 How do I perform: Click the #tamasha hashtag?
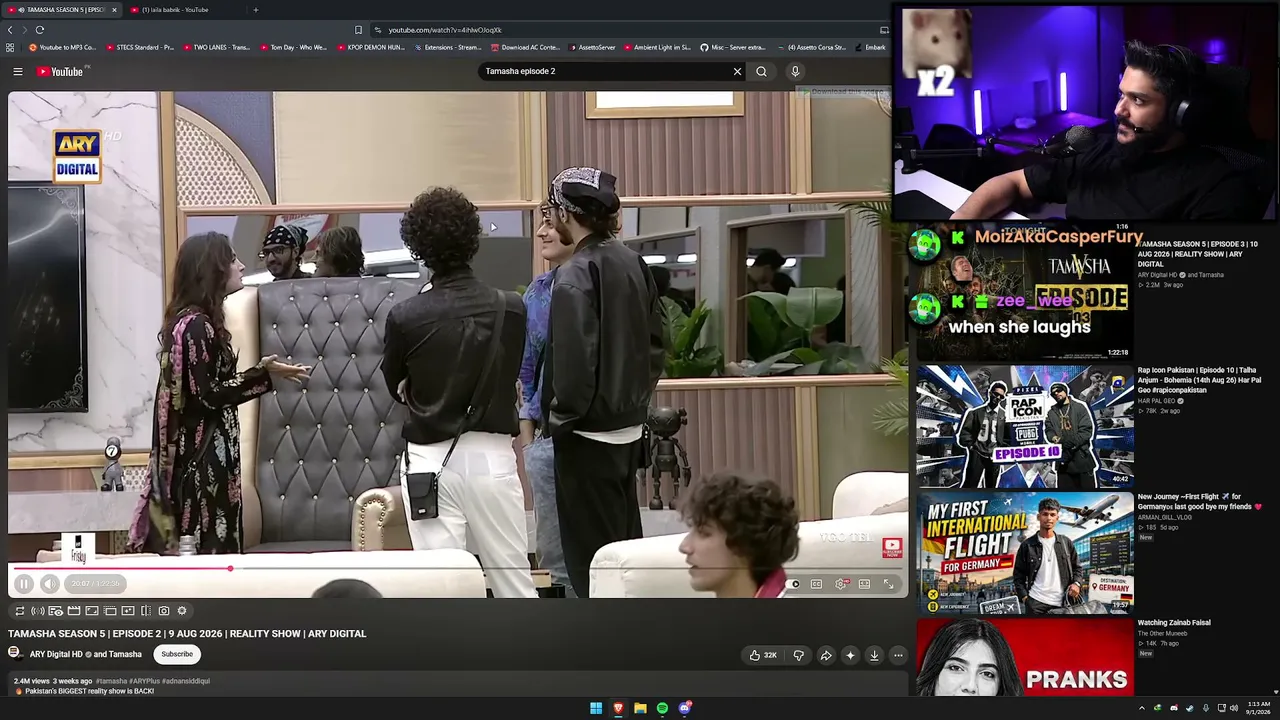point(111,681)
